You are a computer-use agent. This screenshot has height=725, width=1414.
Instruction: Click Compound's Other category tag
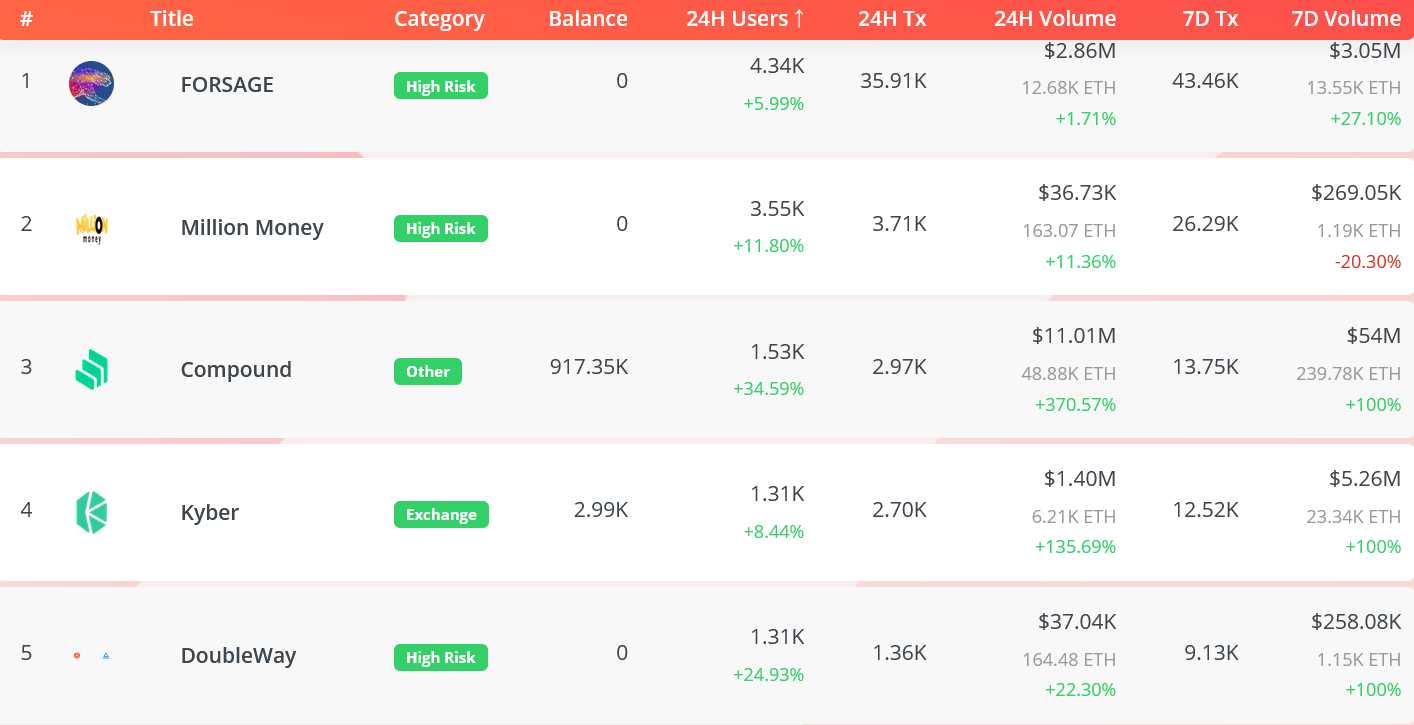tap(428, 371)
